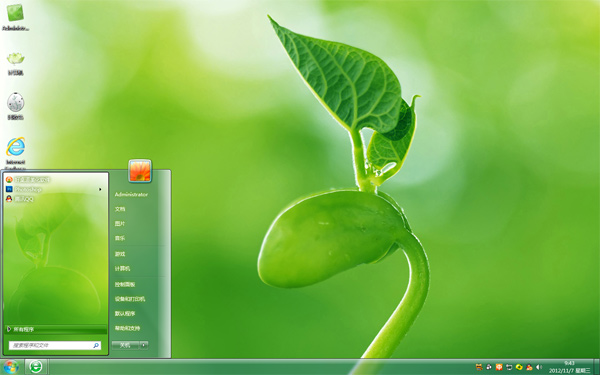600x375 pixels.
Task: Open 帮助和支持 (Help and Support)
Action: 127,328
